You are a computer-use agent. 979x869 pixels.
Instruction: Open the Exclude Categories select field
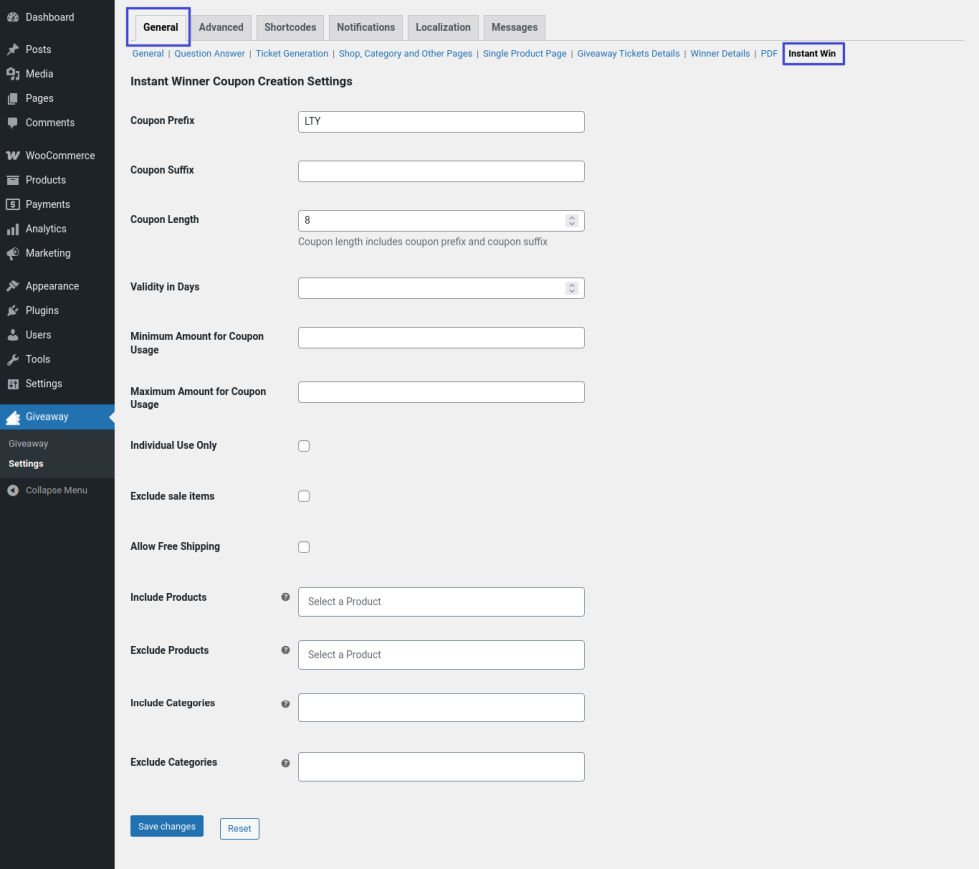click(x=441, y=767)
